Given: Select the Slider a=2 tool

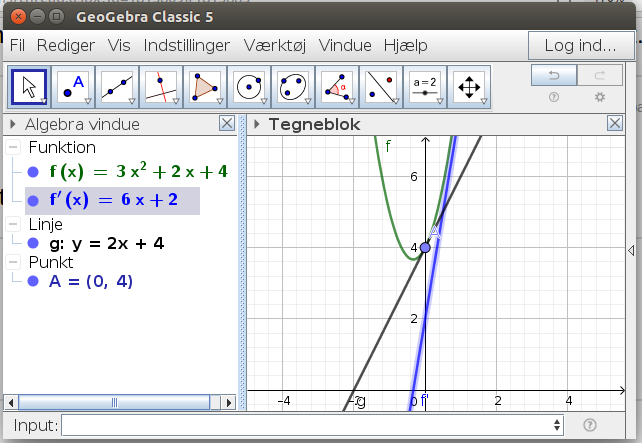Looking at the screenshot, I should (x=425, y=87).
